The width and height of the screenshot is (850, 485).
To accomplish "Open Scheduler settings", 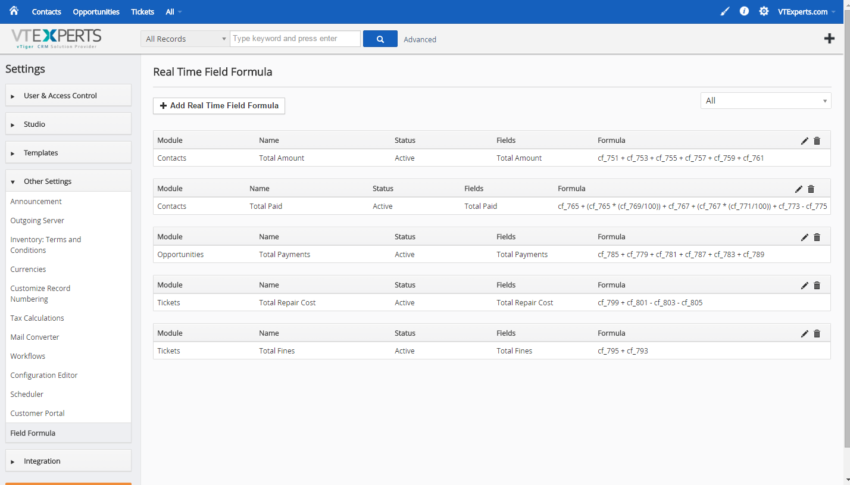I will (x=27, y=394).
